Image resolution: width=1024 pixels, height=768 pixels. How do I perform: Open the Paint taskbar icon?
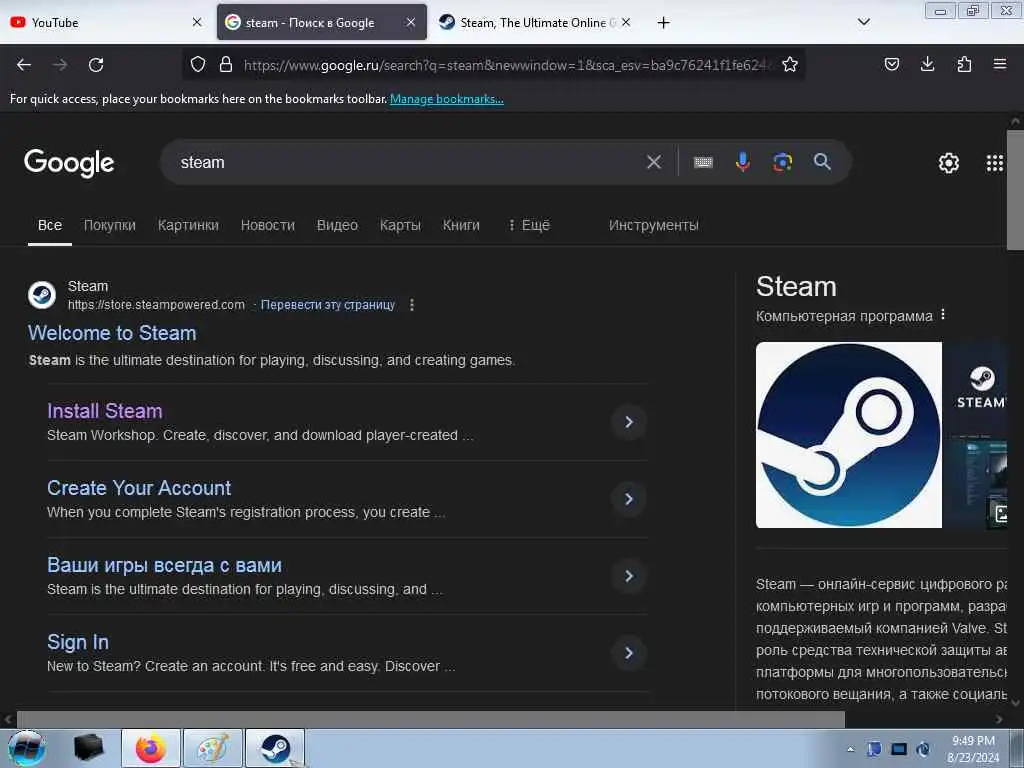click(213, 748)
